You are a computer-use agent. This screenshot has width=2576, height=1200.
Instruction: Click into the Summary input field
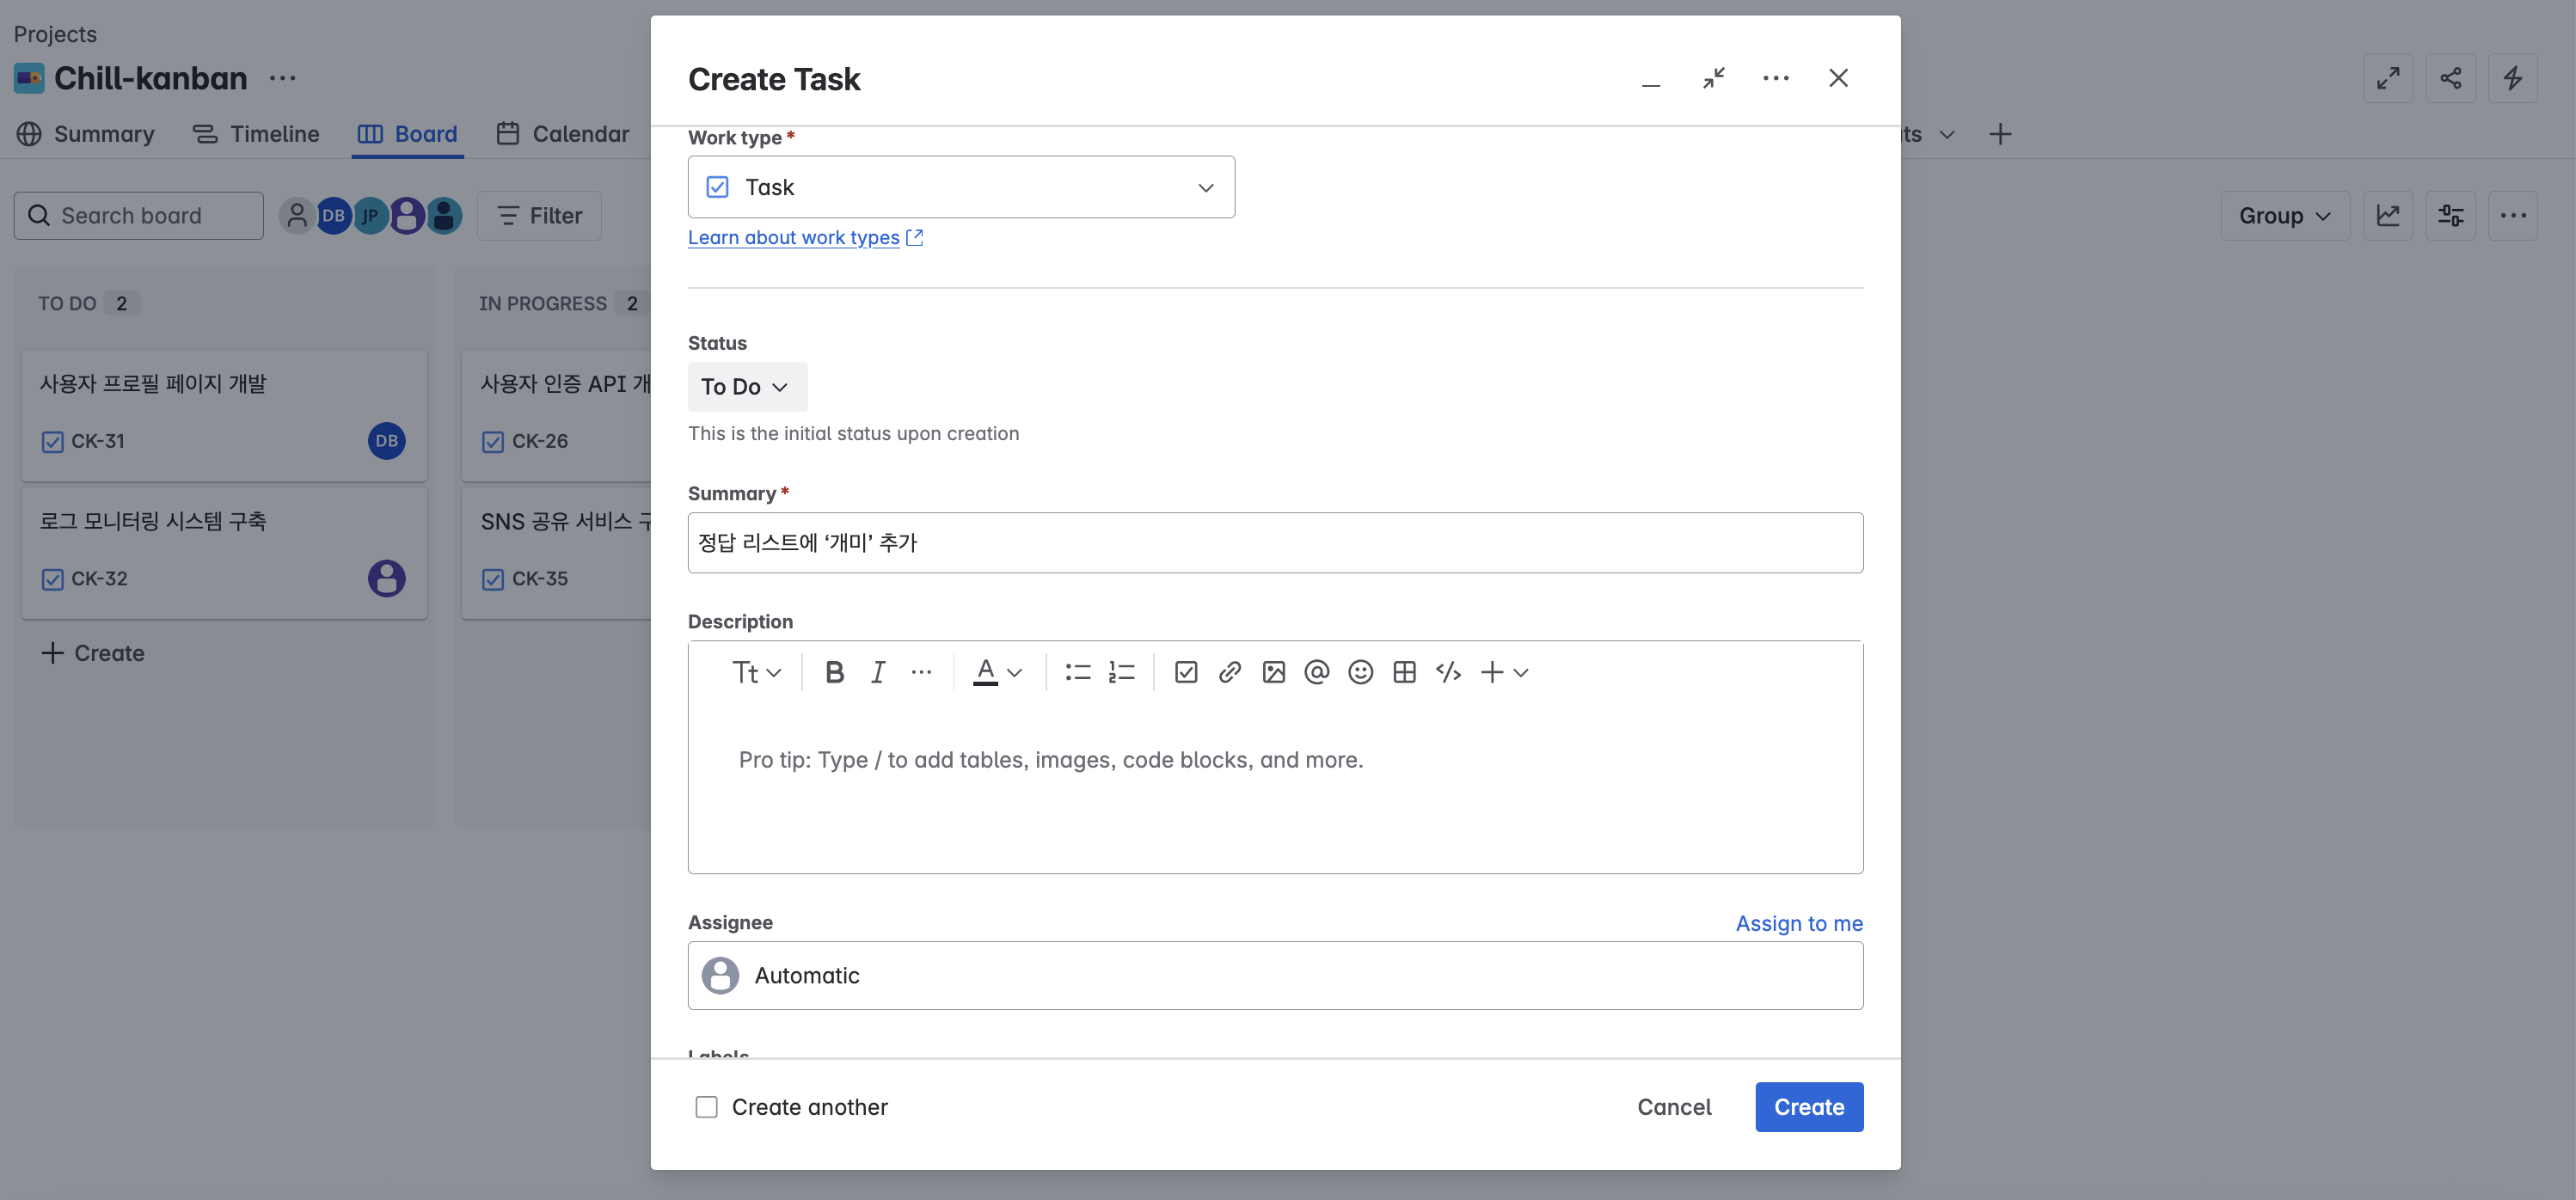(x=1274, y=543)
